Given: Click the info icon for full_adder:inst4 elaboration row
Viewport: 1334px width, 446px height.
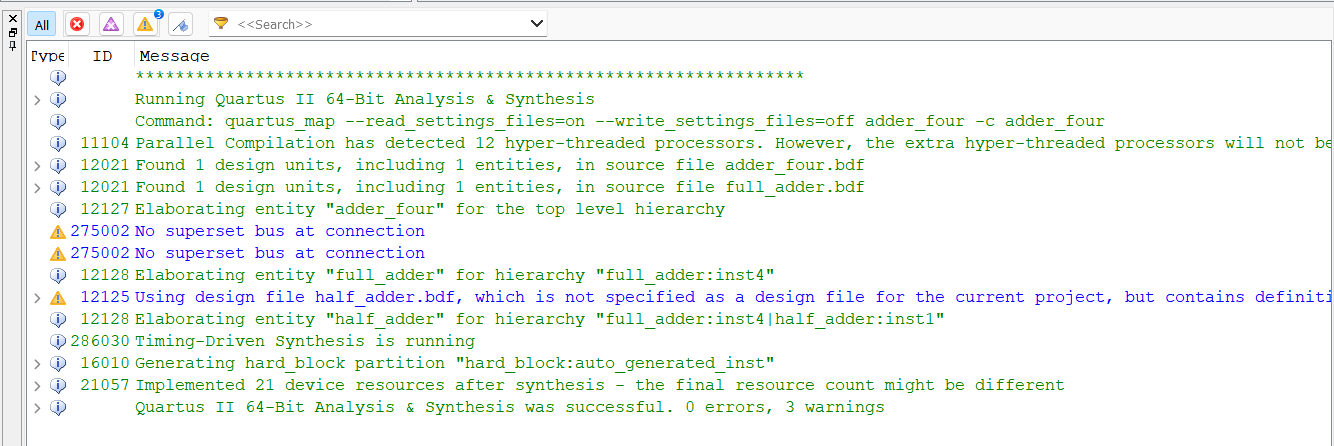Looking at the screenshot, I should click(x=58, y=275).
